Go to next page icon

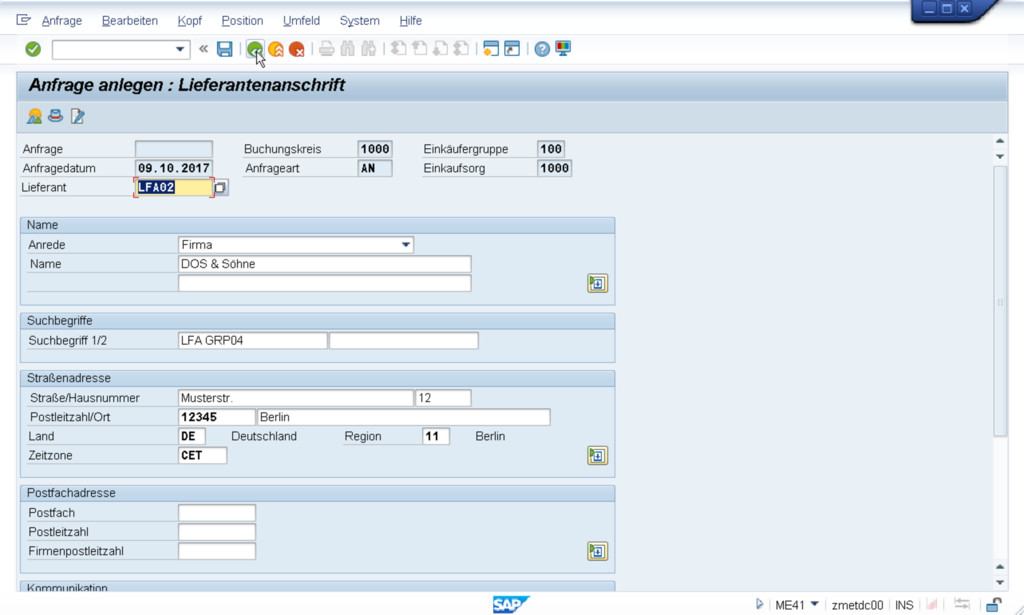[x=440, y=49]
